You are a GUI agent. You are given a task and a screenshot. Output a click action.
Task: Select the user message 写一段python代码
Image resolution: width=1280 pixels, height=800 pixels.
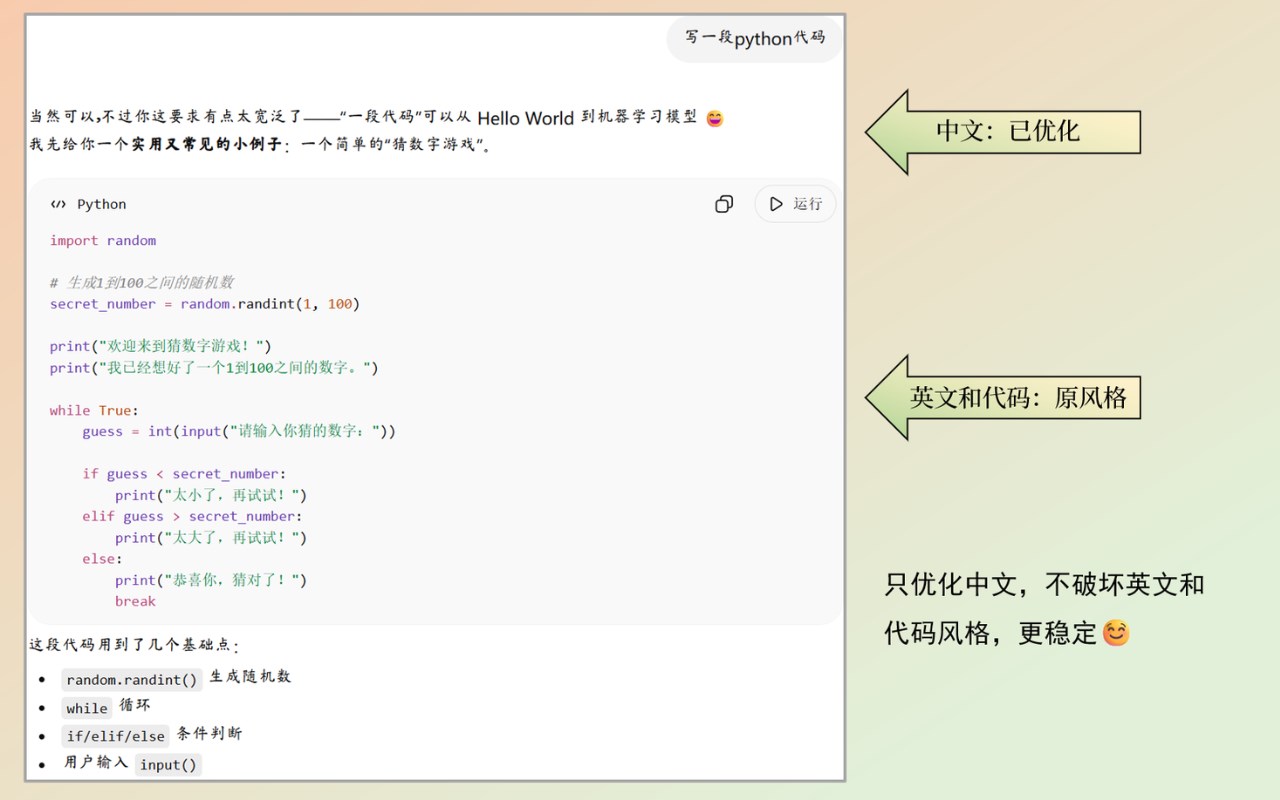755,38
